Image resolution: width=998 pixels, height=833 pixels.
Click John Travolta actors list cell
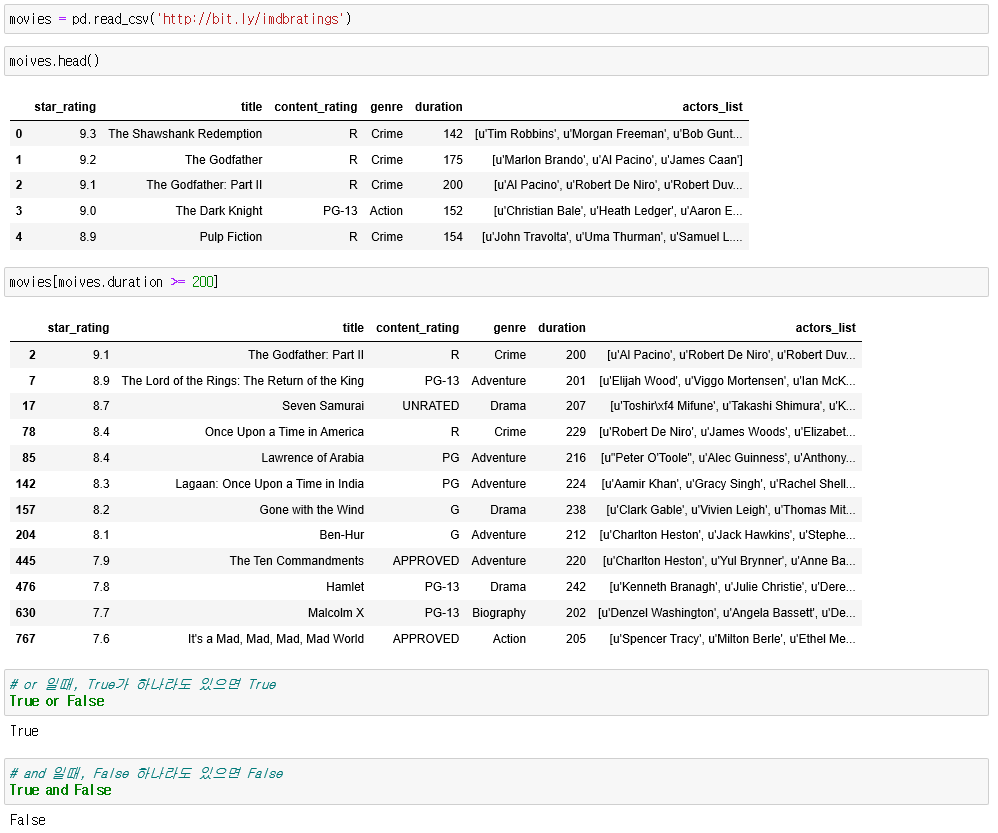tap(612, 237)
